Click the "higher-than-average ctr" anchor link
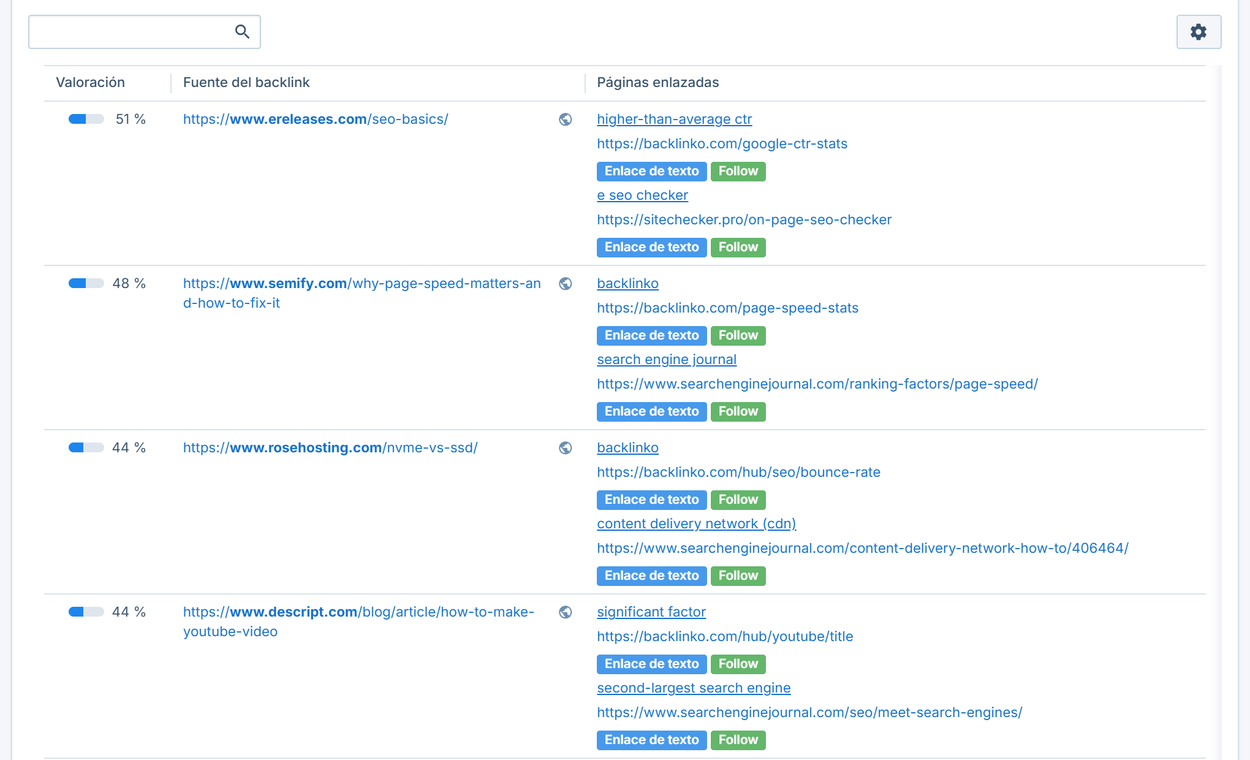The height and width of the screenshot is (760, 1250). pos(674,119)
